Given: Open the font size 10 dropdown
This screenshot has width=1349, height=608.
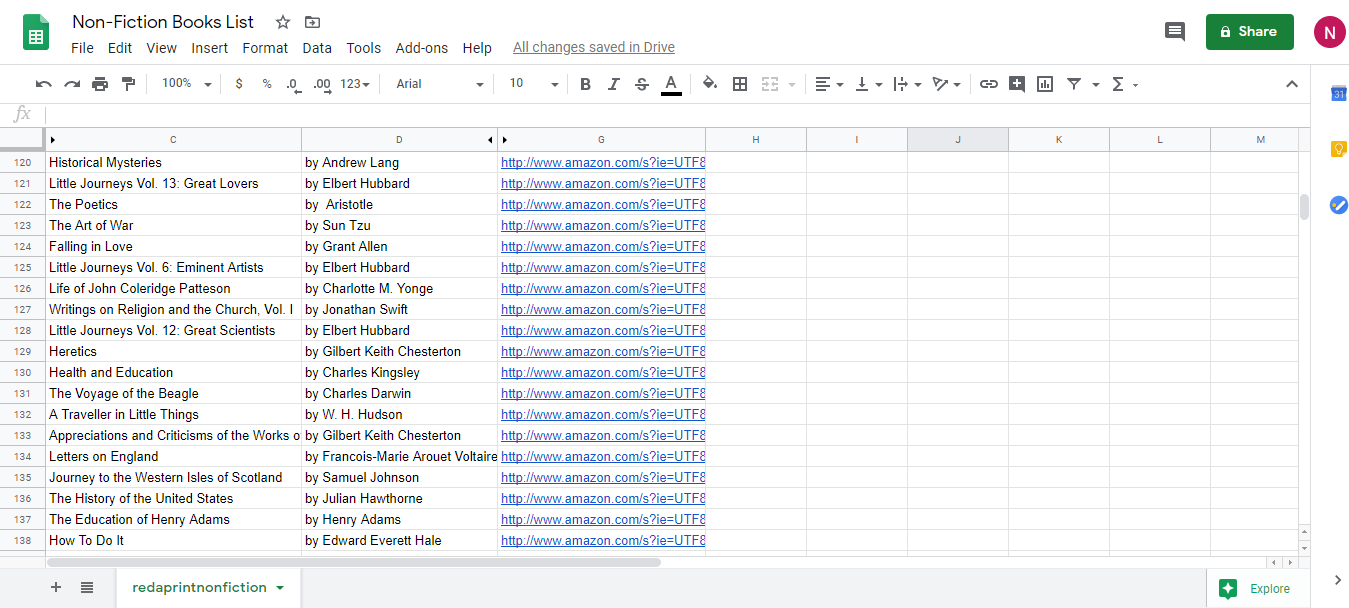Looking at the screenshot, I should coord(533,84).
